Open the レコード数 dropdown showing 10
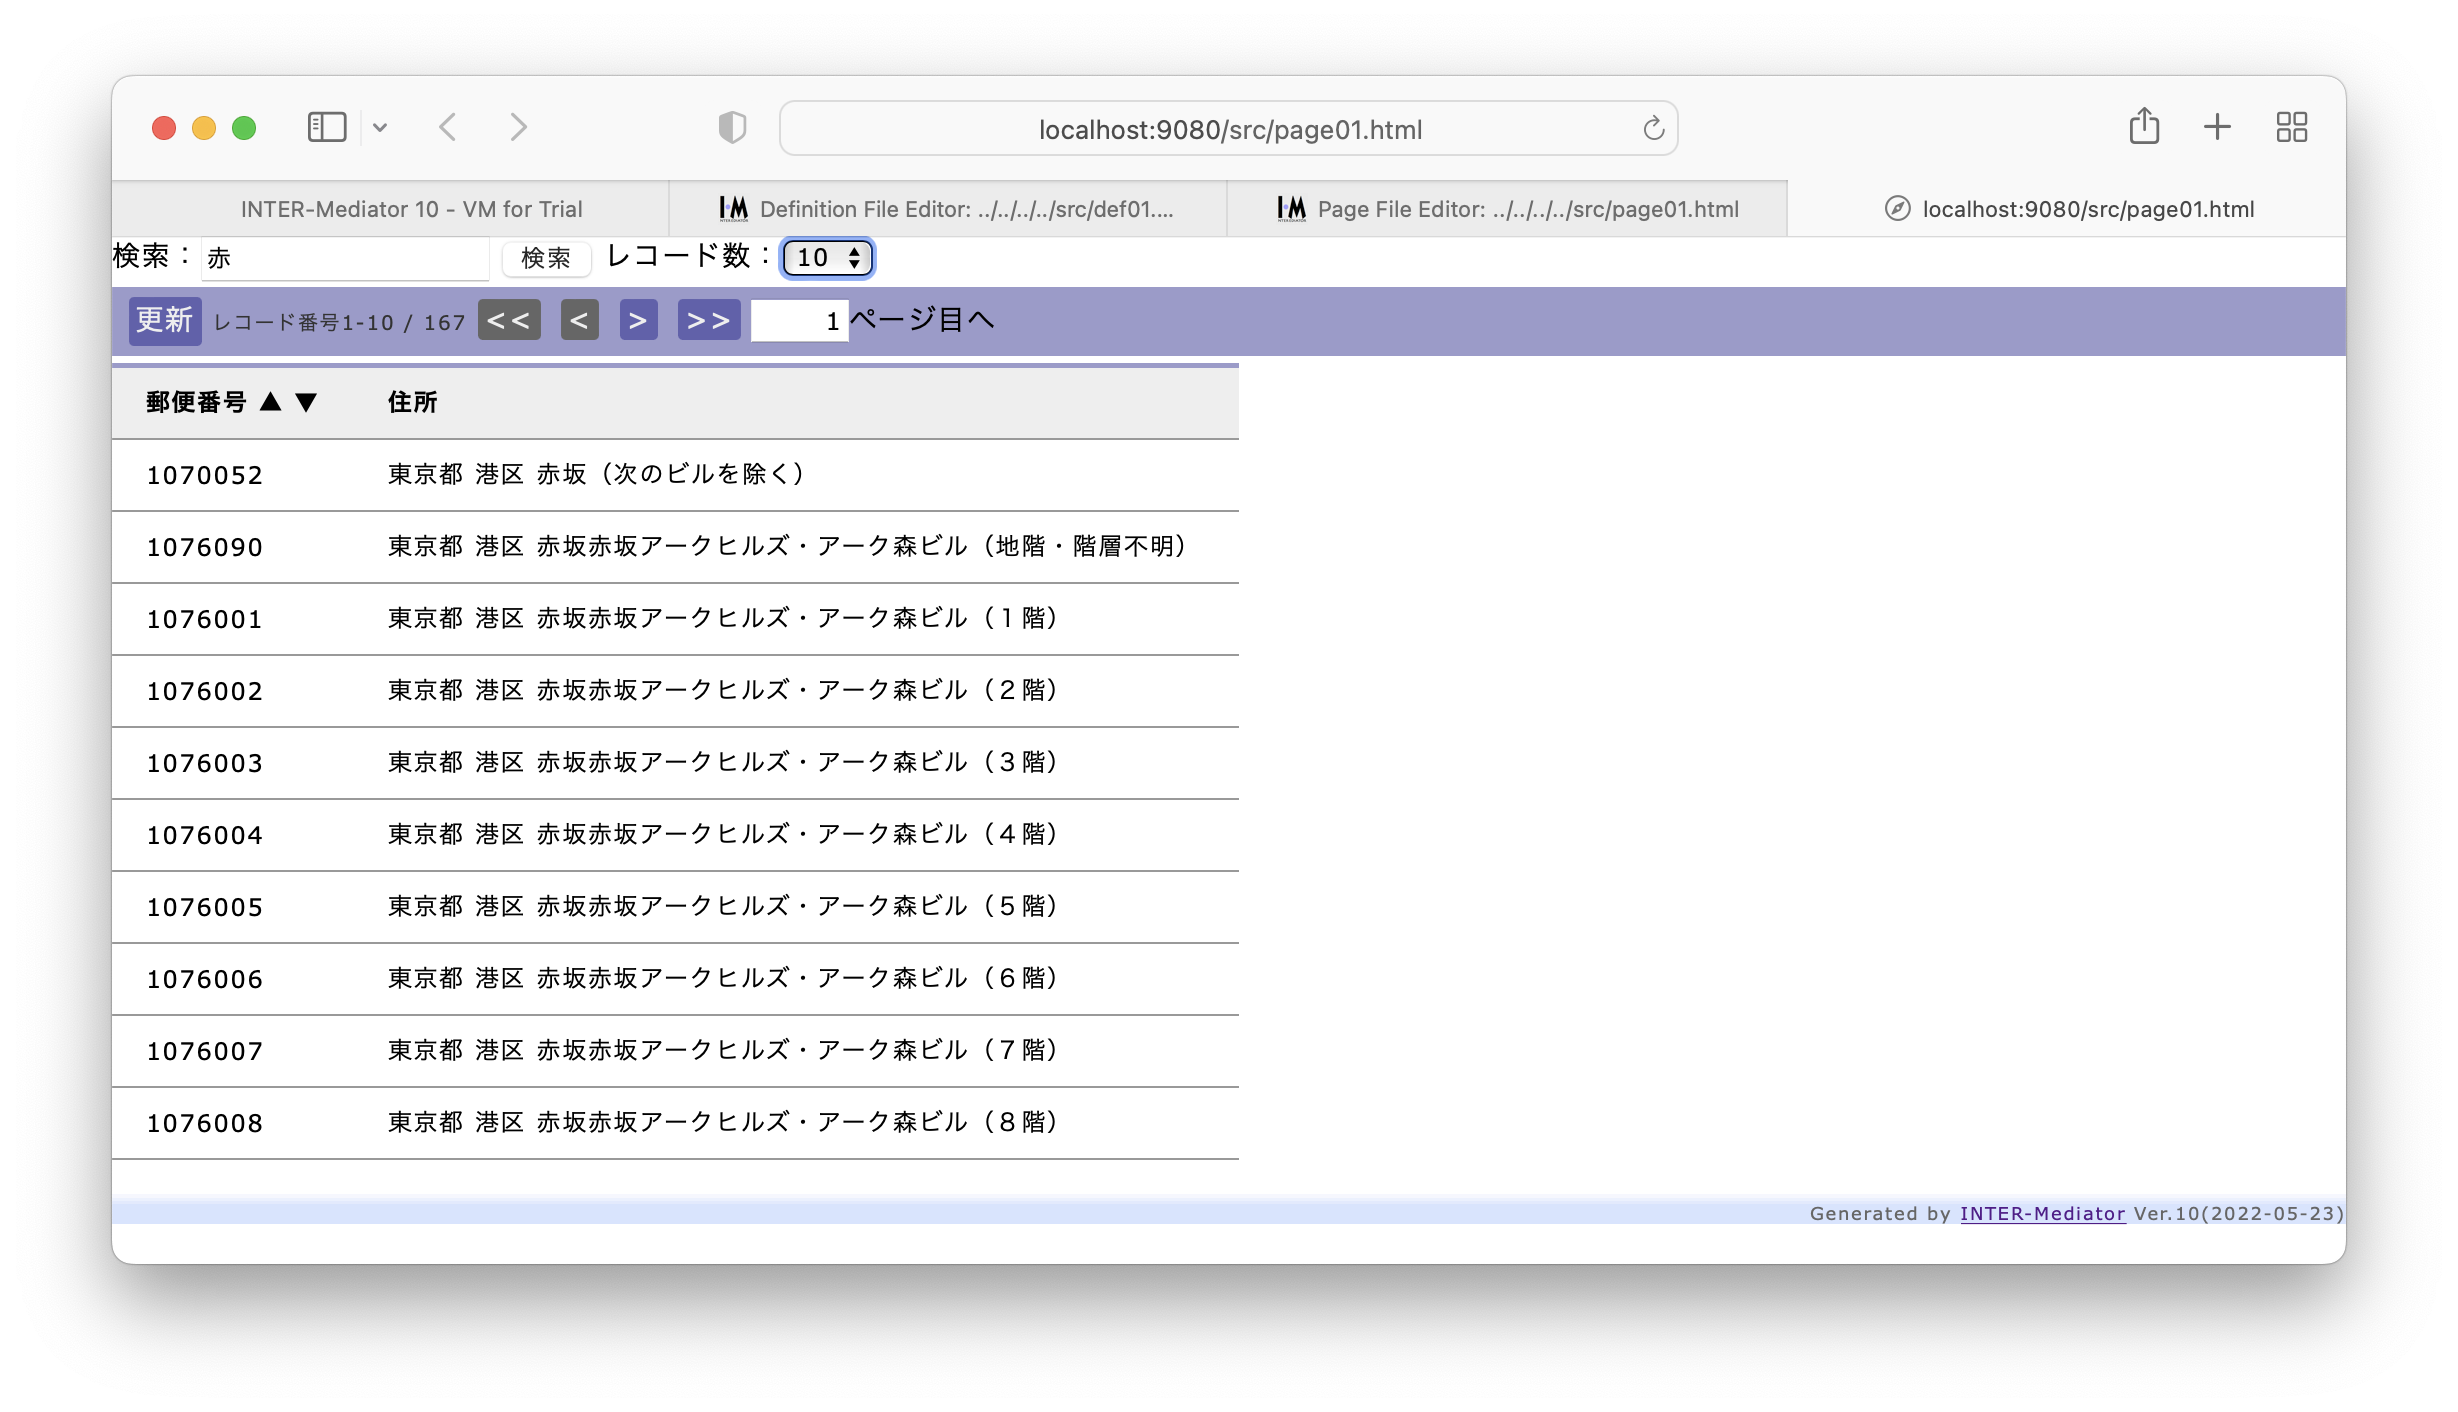The image size is (2458, 1412). tap(828, 258)
